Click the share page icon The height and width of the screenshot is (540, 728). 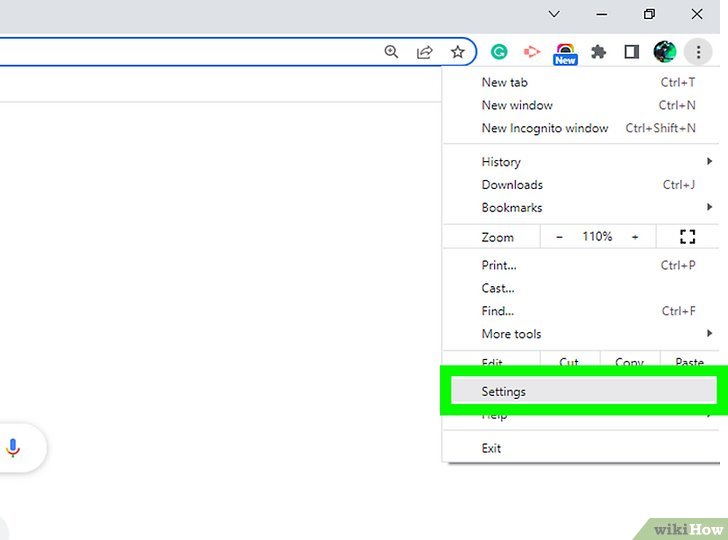pyautogui.click(x=424, y=52)
